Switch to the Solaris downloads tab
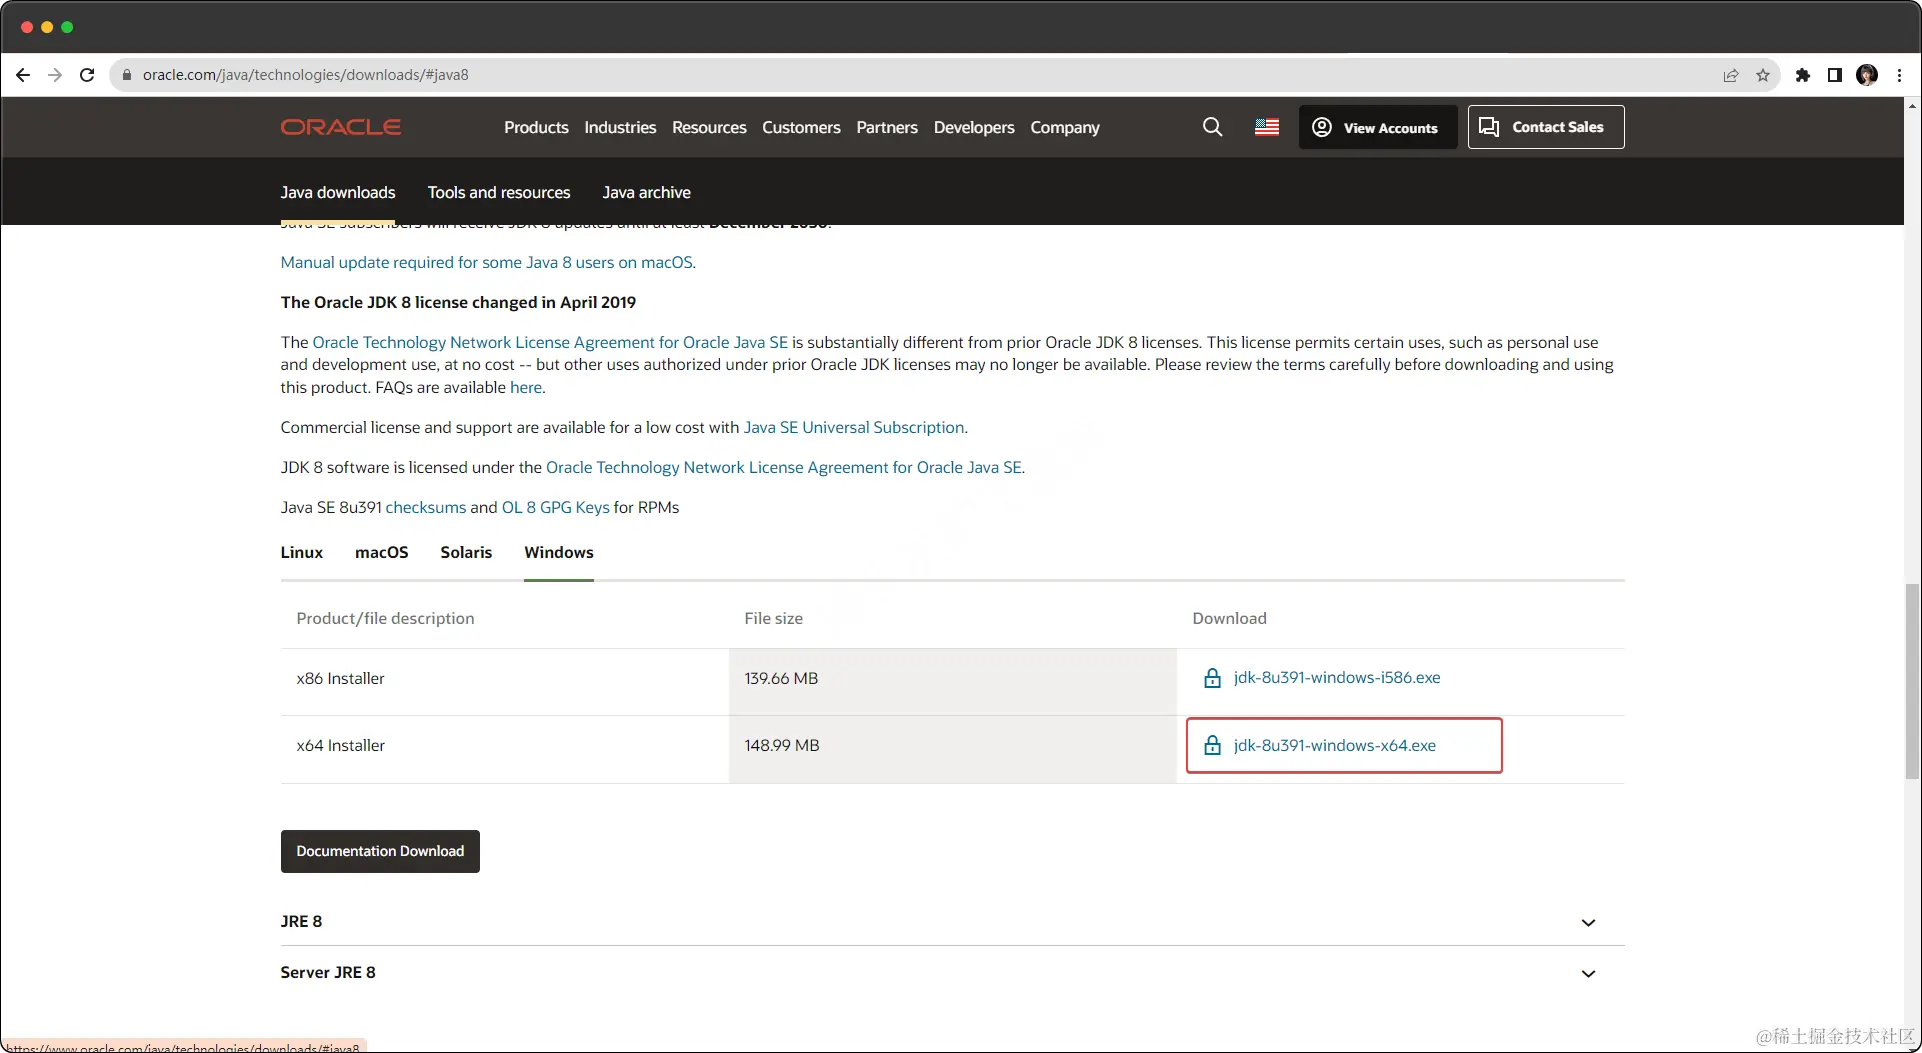Viewport: 1922px width, 1053px height. [466, 552]
